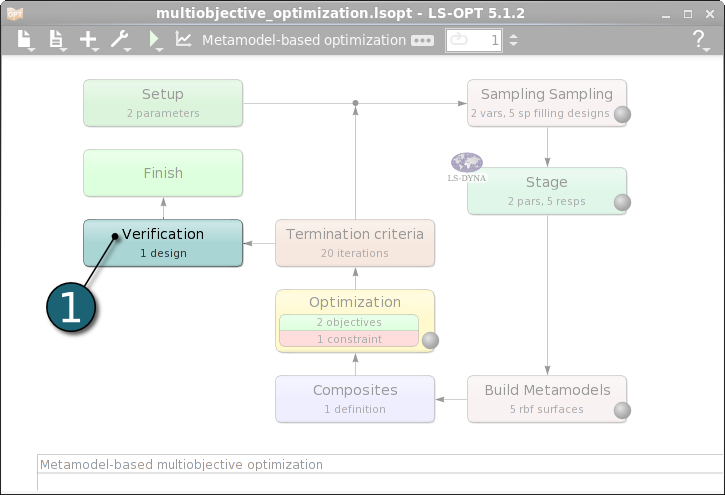Select the 2 objectives row

[x=349, y=322]
